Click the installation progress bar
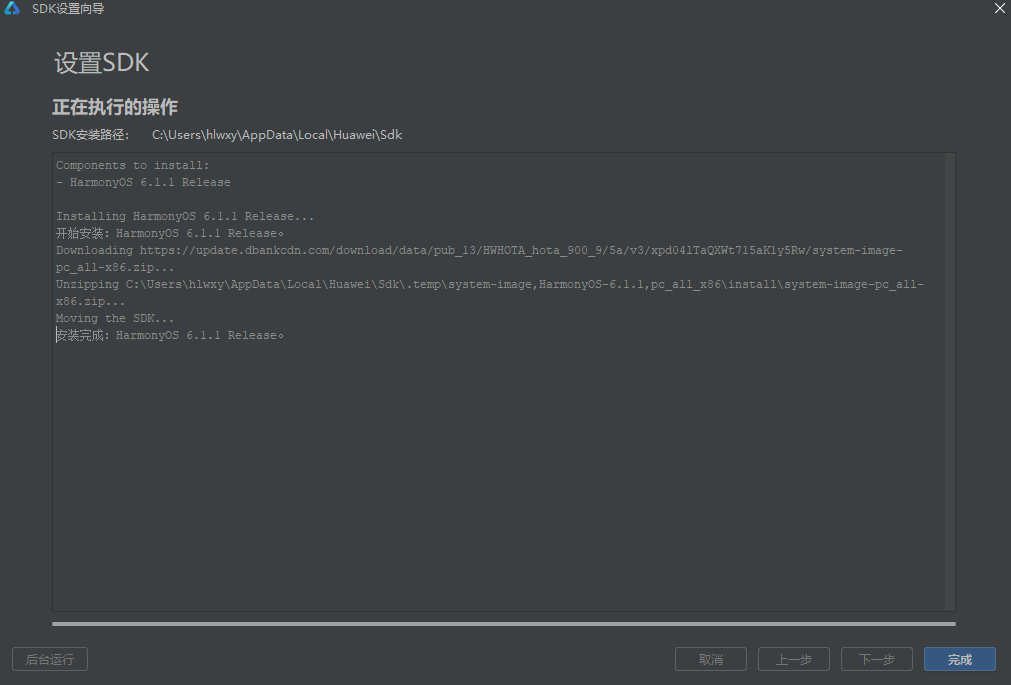Screen dimensions: 1011x685 point(504,624)
